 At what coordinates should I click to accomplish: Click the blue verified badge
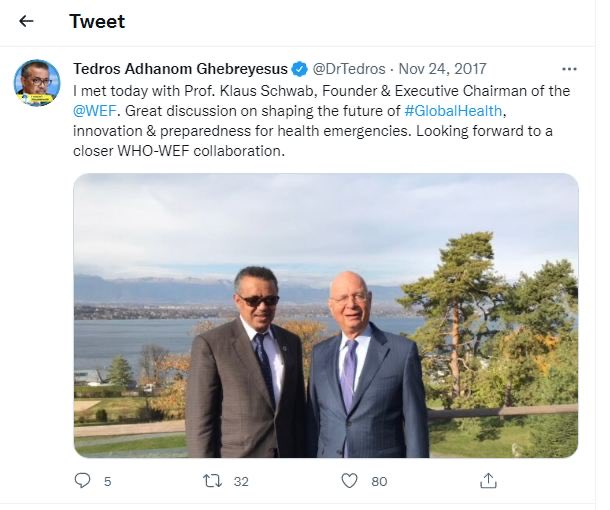click(300, 69)
